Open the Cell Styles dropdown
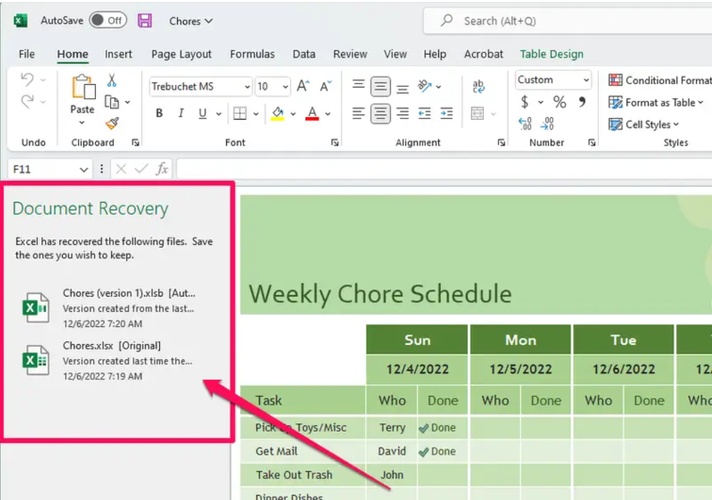Image resolution: width=712 pixels, height=500 pixels. pyautogui.click(x=646, y=124)
